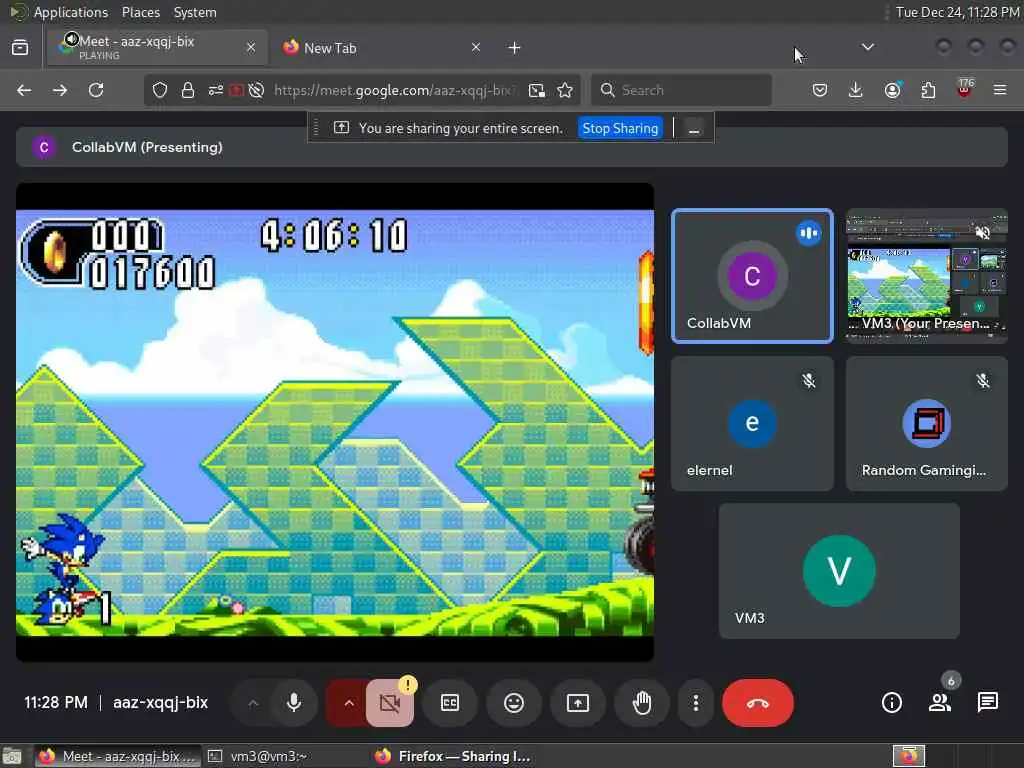Click the show desktop taskbar icon

click(12, 756)
